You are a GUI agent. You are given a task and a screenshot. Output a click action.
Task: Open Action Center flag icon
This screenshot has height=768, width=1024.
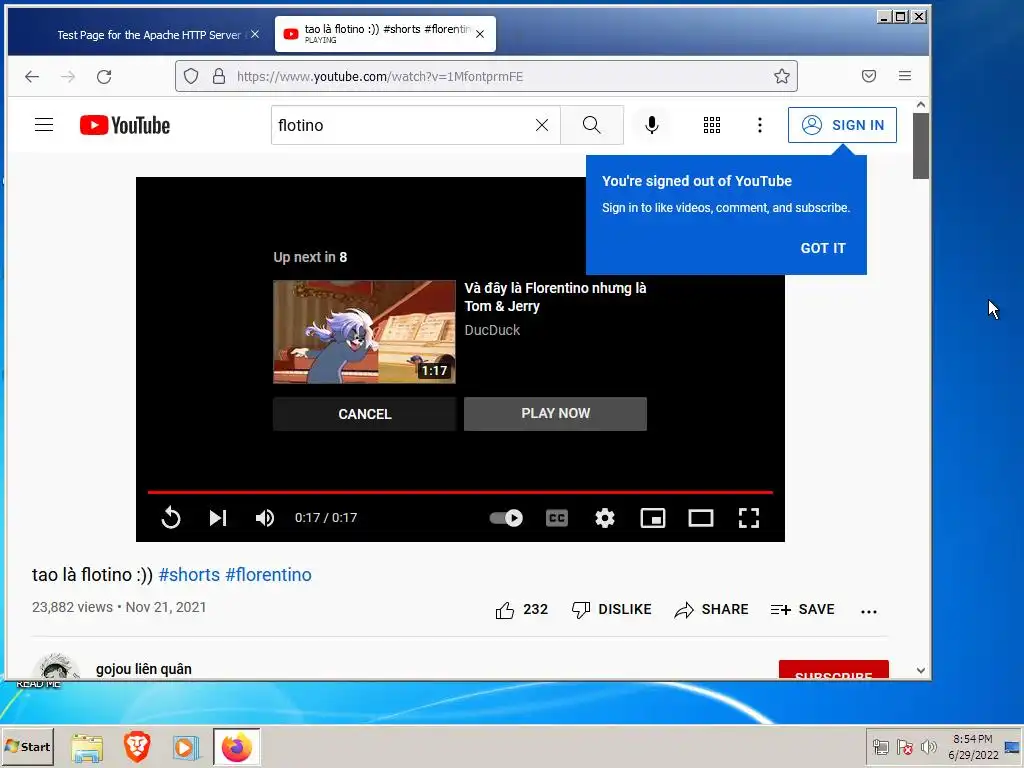coord(904,747)
